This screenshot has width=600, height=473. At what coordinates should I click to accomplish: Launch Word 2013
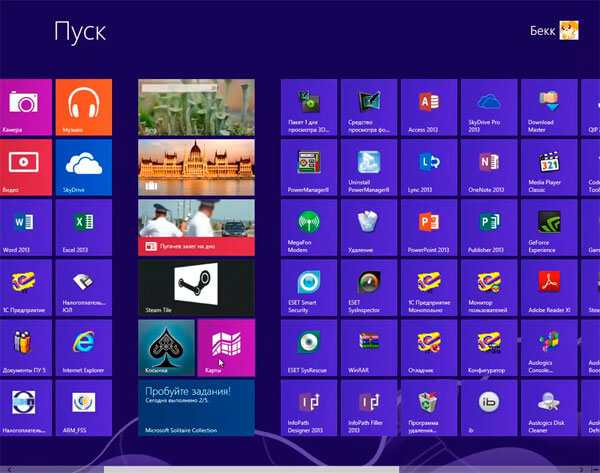tap(26, 227)
